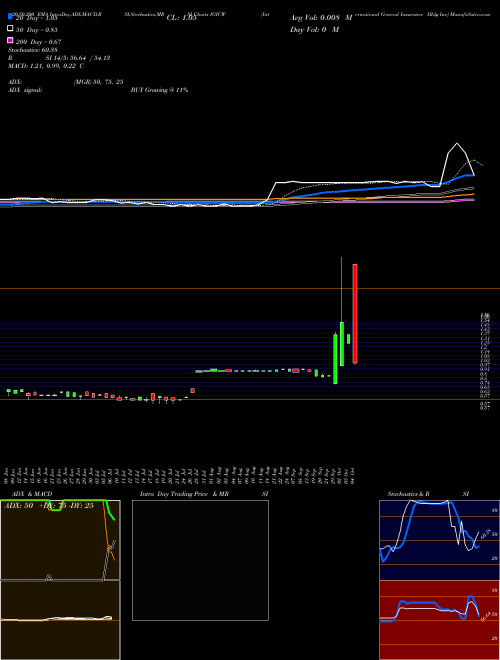Screen dimensions: 500x660
Task: Click the 'CL: 1.05' closing price label
Action: pos(182,18)
